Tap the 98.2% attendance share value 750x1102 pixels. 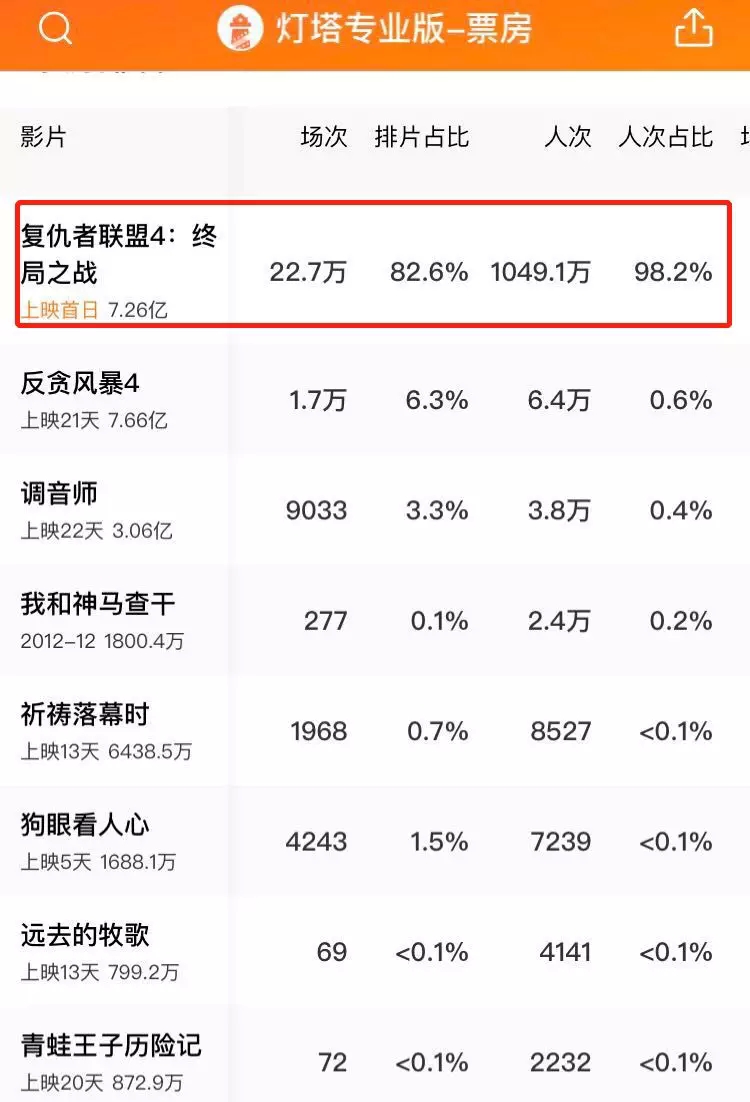(x=672, y=272)
